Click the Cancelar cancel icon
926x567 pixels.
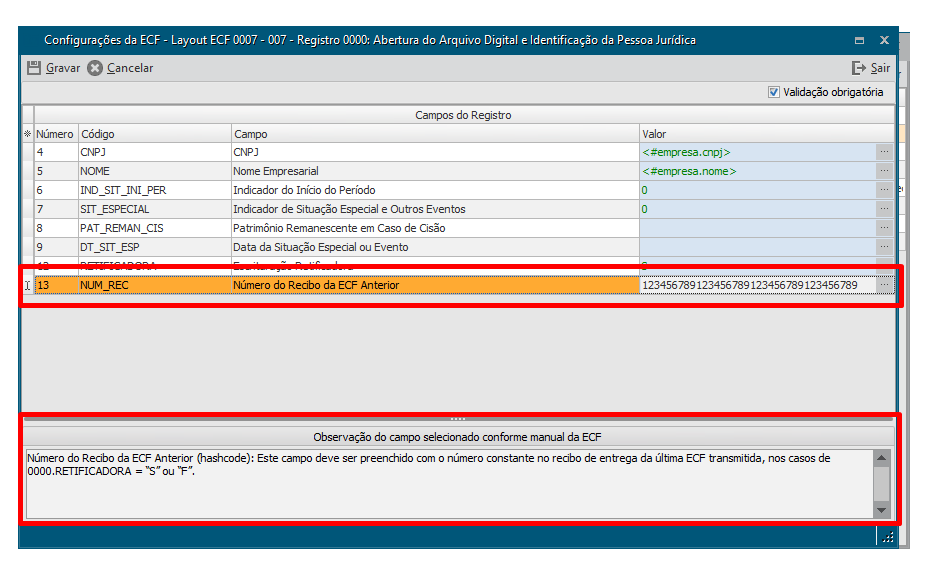[95, 68]
